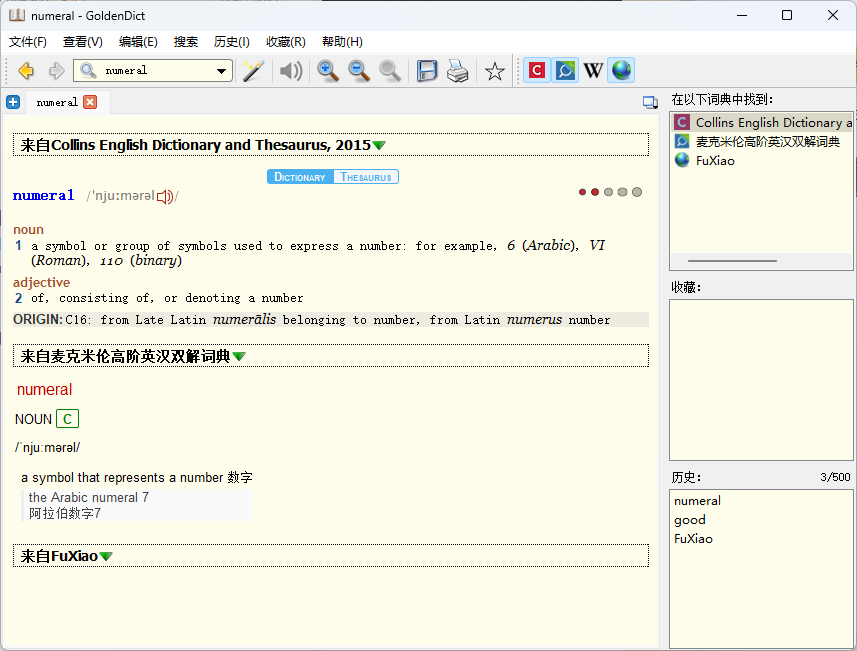This screenshot has height=651, width=857.
Task: Collapse the 麦克米伦高阶英汉双解词典 article
Action: (239, 356)
